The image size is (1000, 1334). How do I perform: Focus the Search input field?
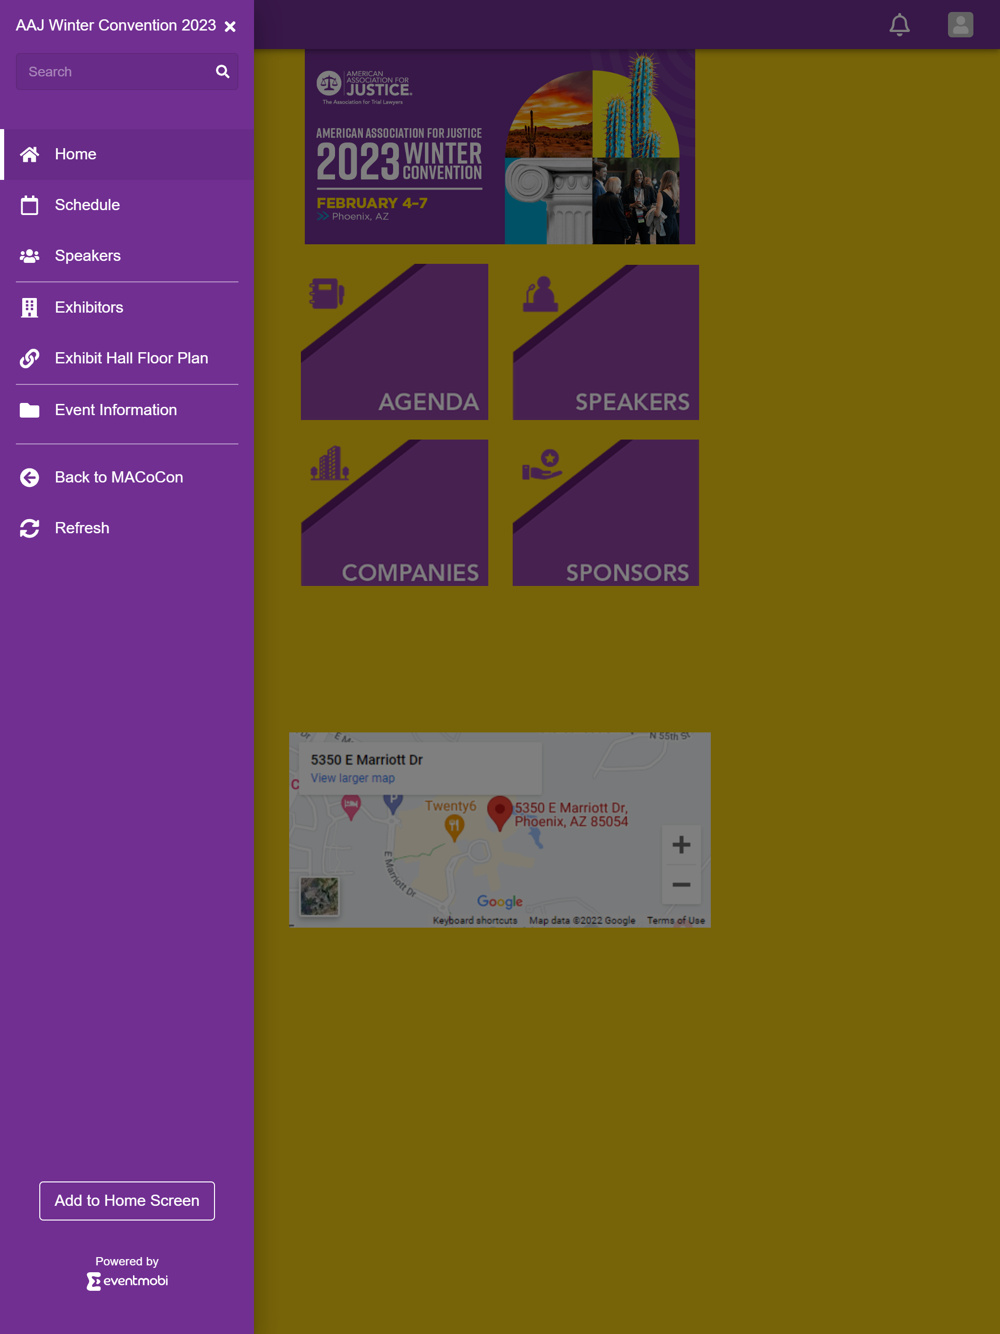point(127,72)
